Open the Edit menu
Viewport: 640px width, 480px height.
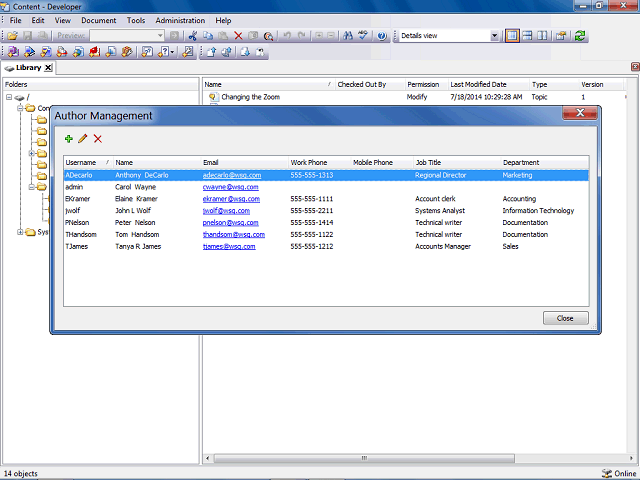38,20
